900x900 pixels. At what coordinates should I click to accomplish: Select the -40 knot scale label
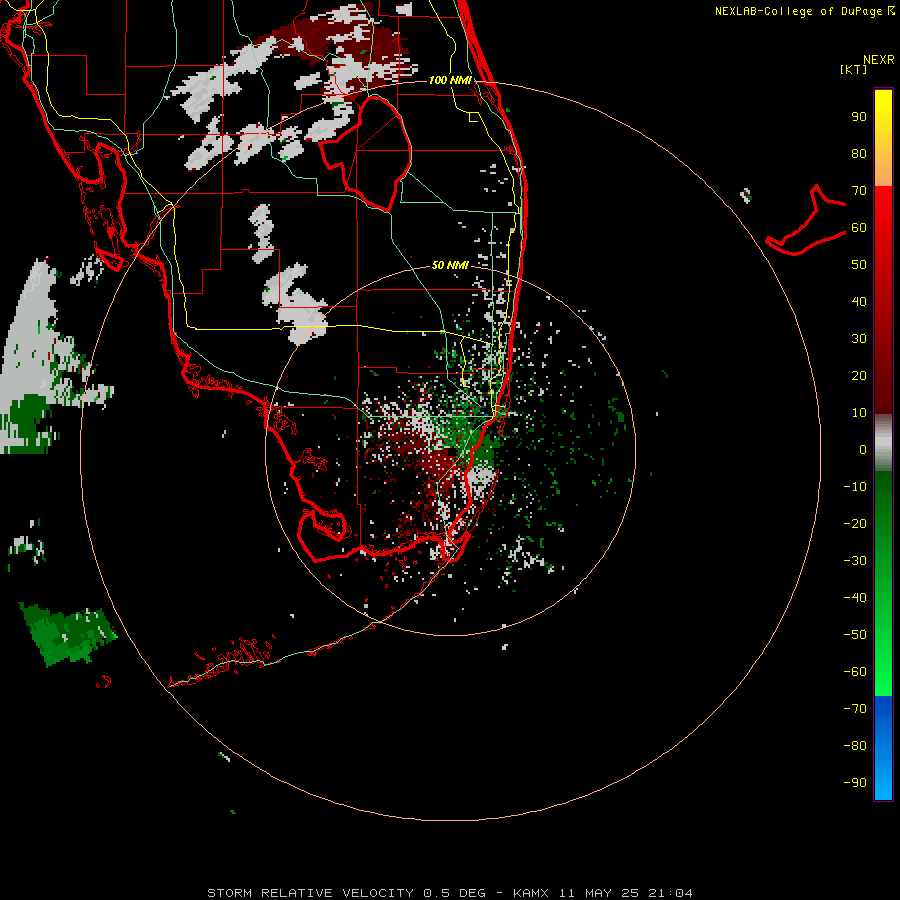click(855, 598)
